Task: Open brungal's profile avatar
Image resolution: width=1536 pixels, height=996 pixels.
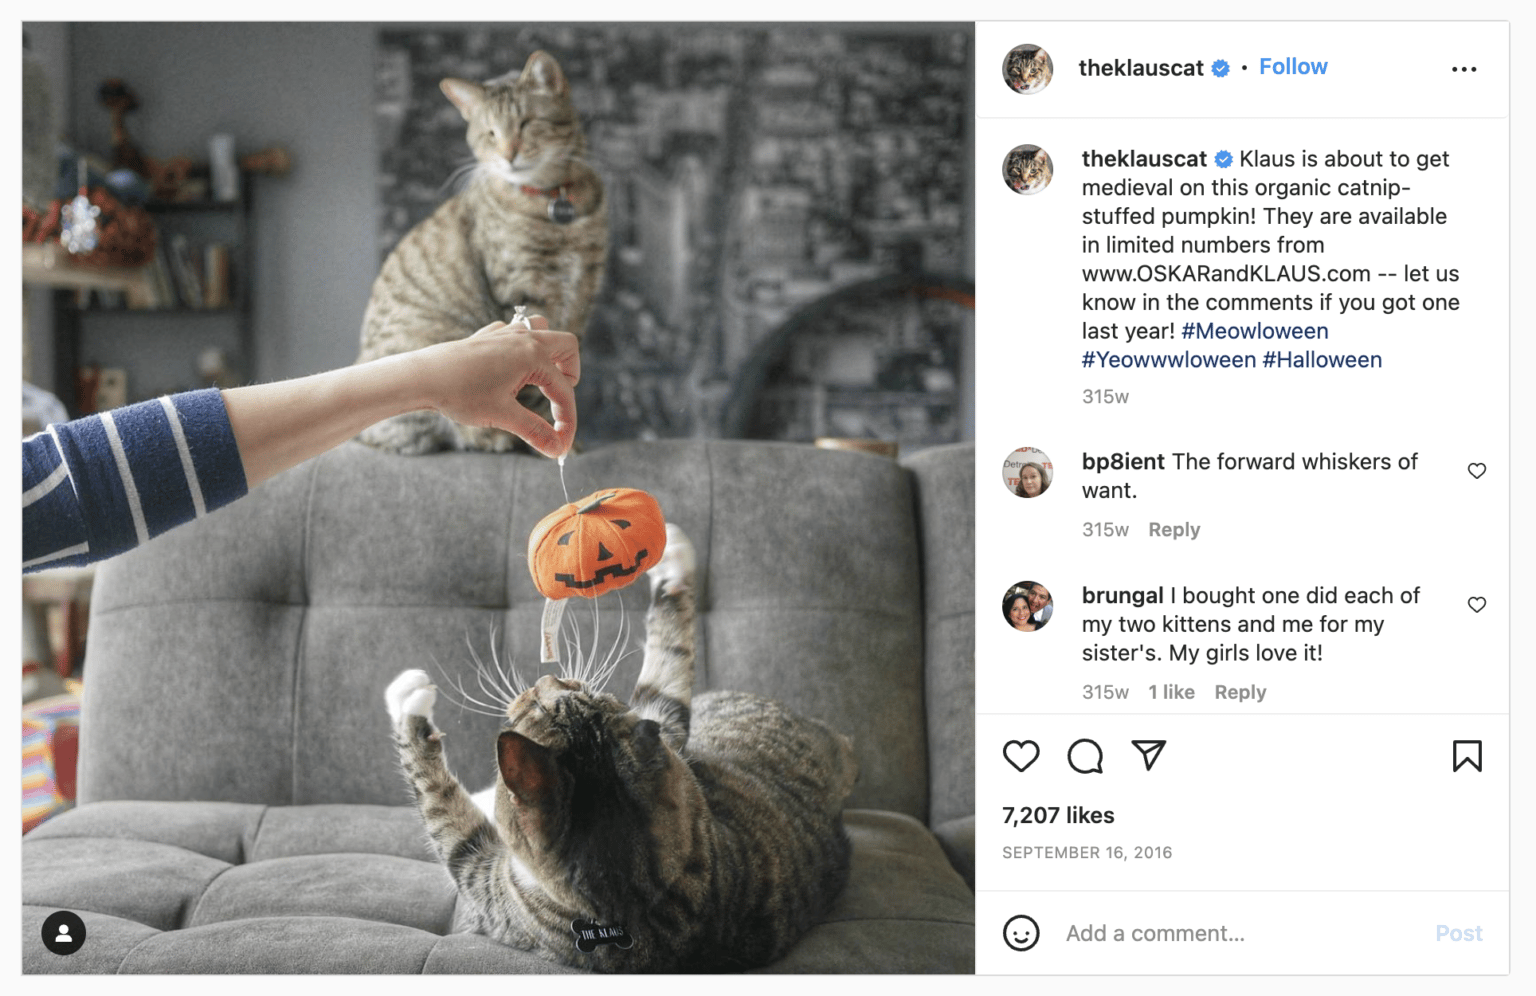Action: click(x=1028, y=606)
